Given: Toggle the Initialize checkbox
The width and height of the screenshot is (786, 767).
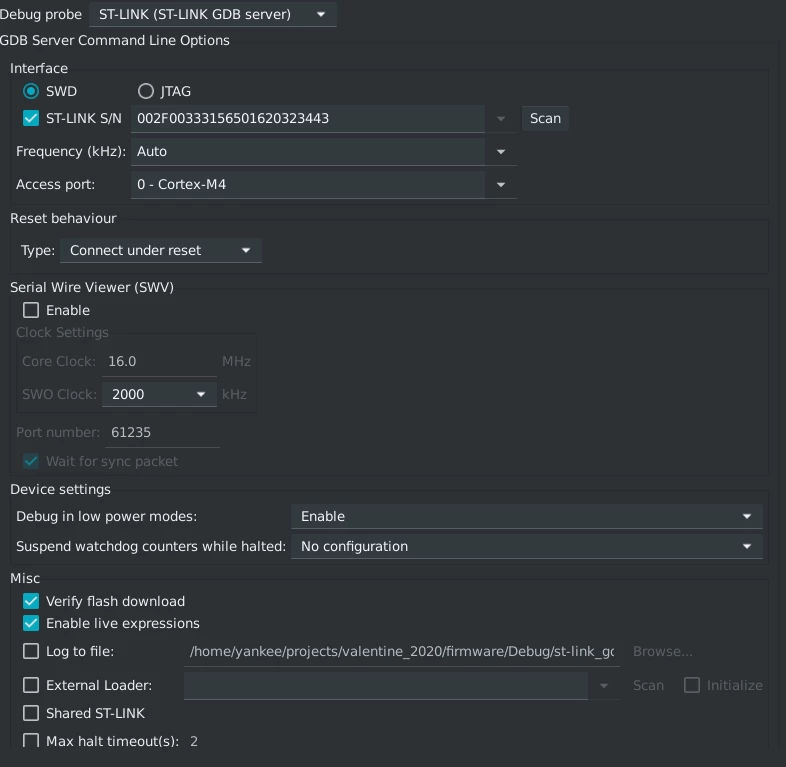Looking at the screenshot, I should (692, 685).
